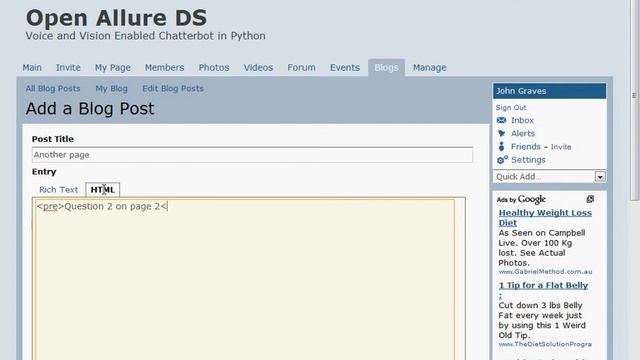Switch to the Members tab
The image size is (640, 360).
coord(164,68)
